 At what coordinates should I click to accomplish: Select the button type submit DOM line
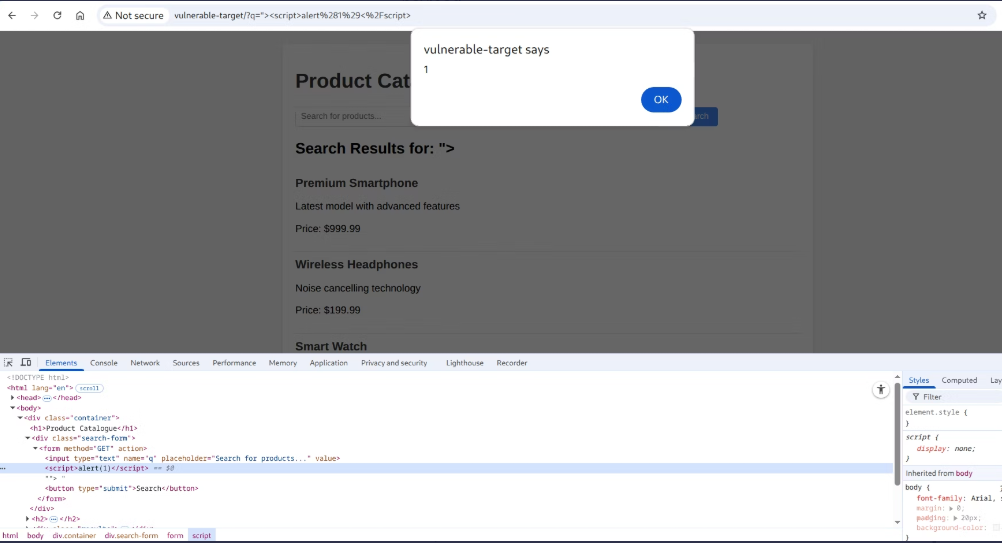click(x=121, y=488)
